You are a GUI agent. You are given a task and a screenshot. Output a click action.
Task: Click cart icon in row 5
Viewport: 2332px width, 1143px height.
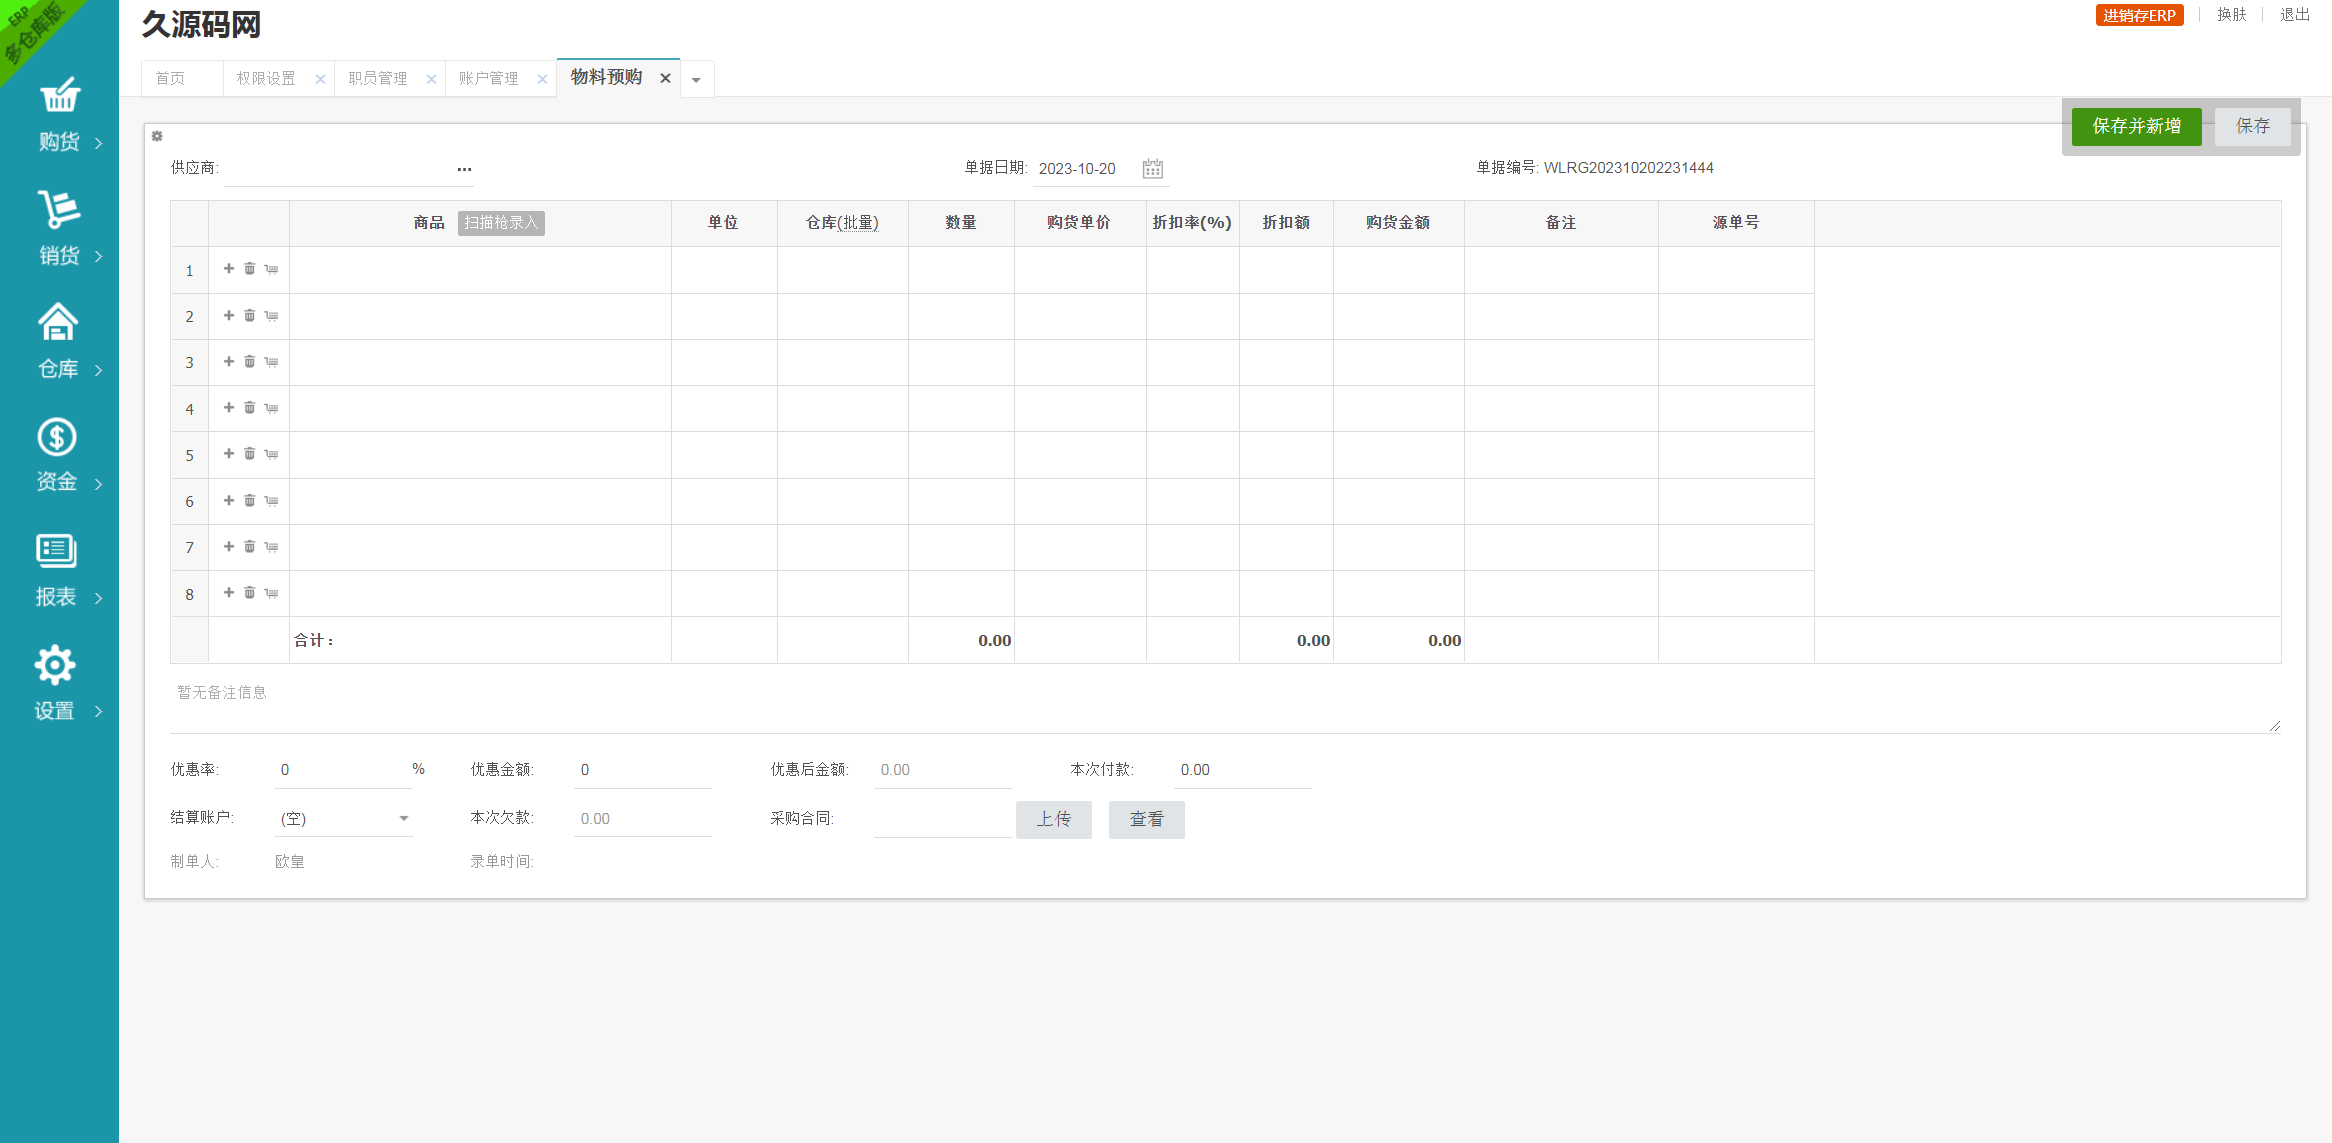(271, 454)
